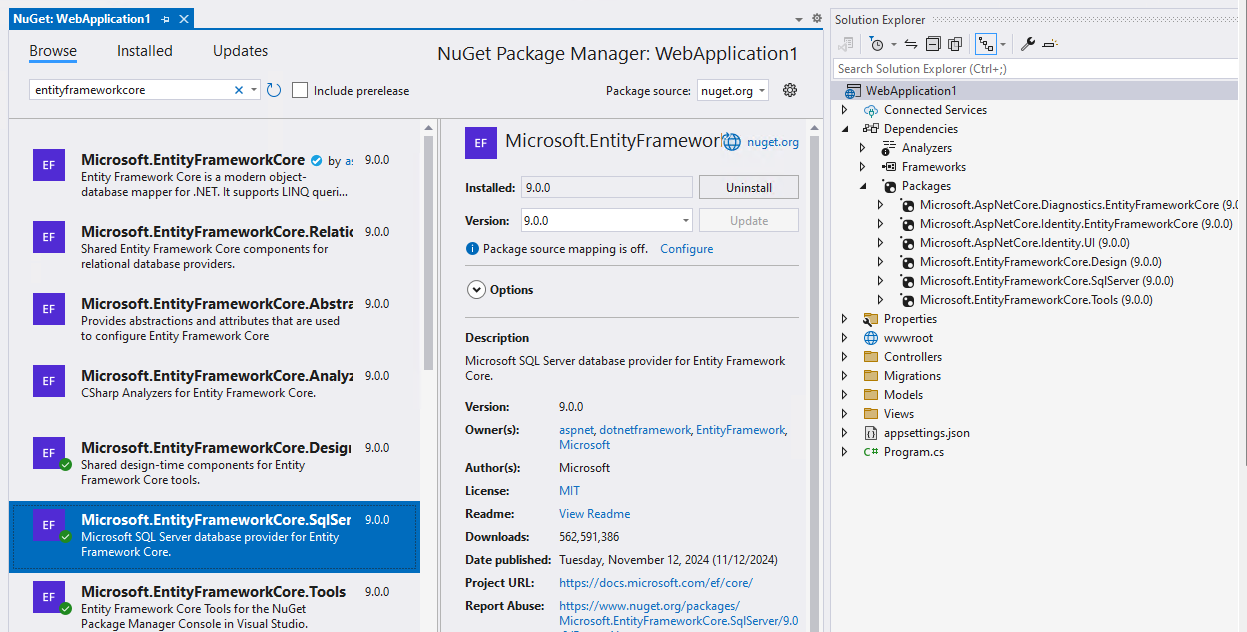Click the verified badge on Microsoft.EntityFrameworkCore
This screenshot has height=632, width=1247.
[316, 160]
